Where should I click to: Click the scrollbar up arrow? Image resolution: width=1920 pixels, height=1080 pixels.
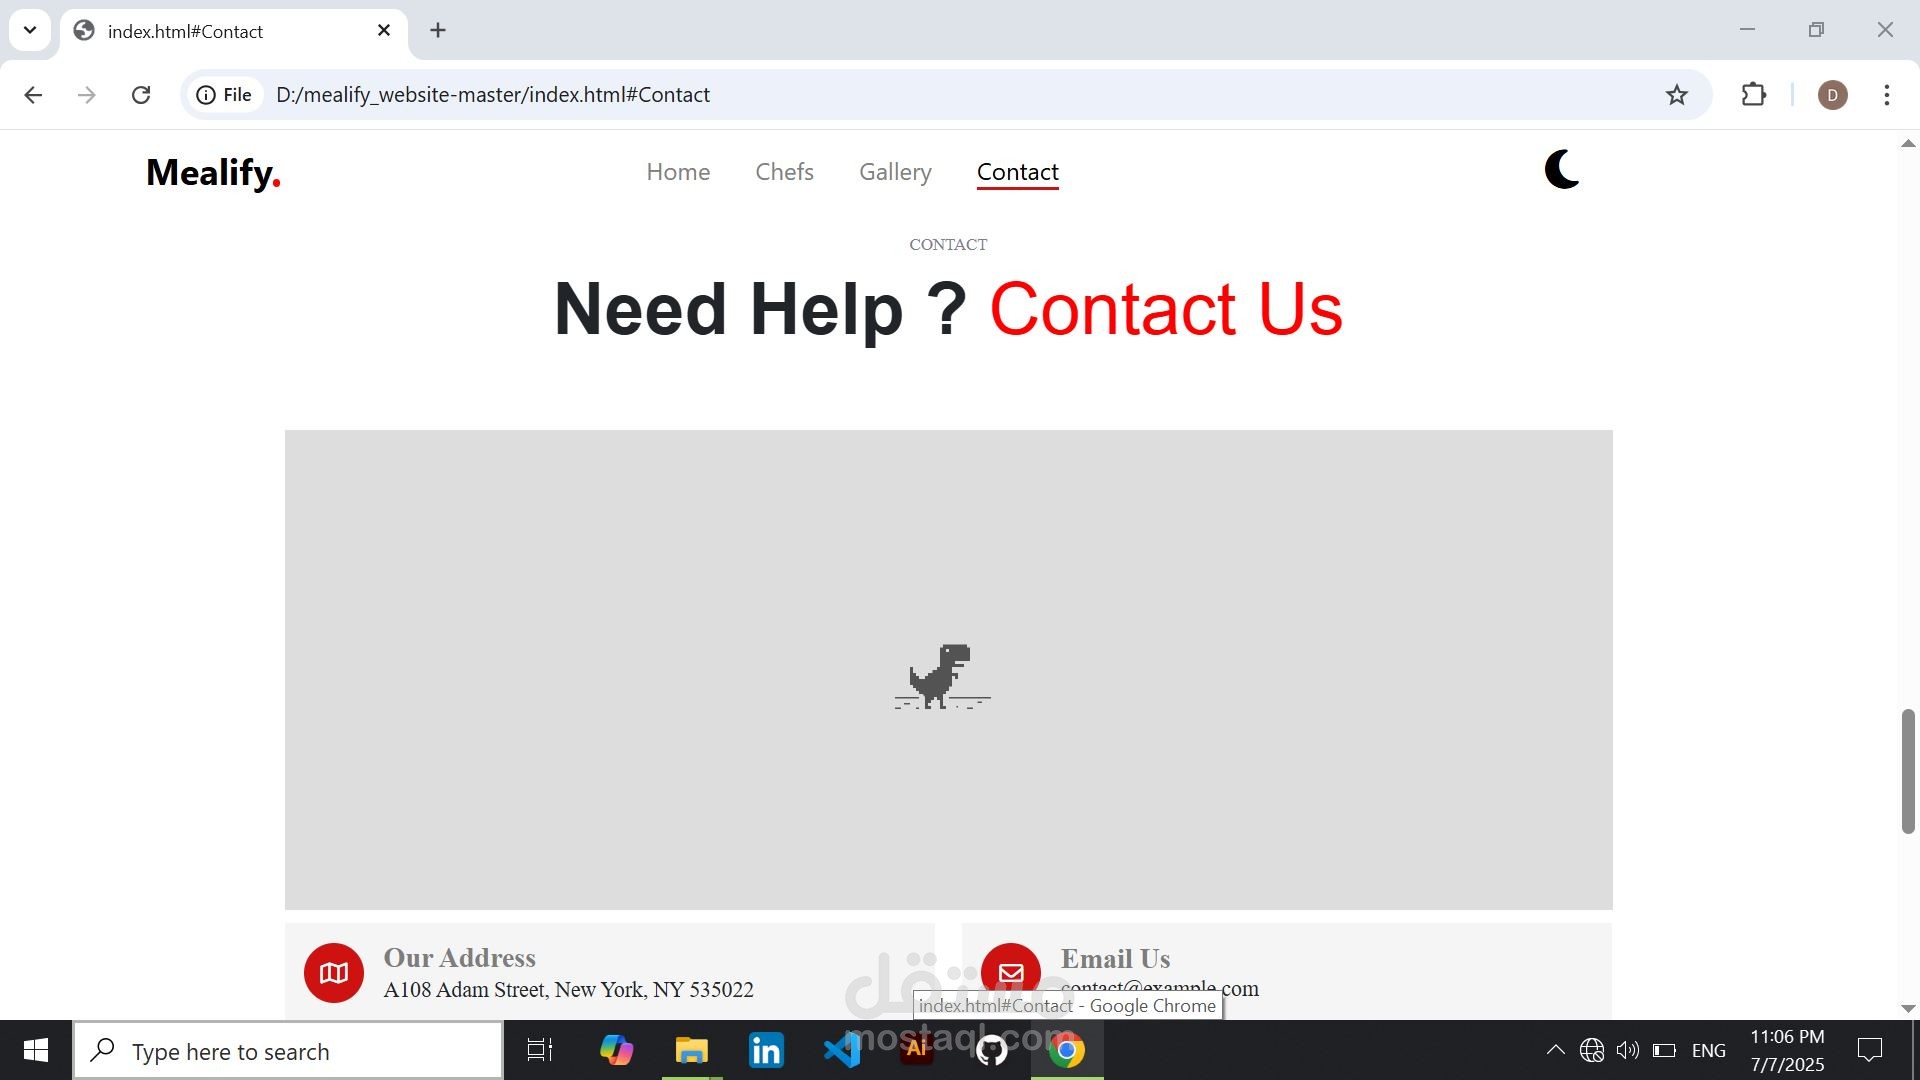click(1908, 144)
